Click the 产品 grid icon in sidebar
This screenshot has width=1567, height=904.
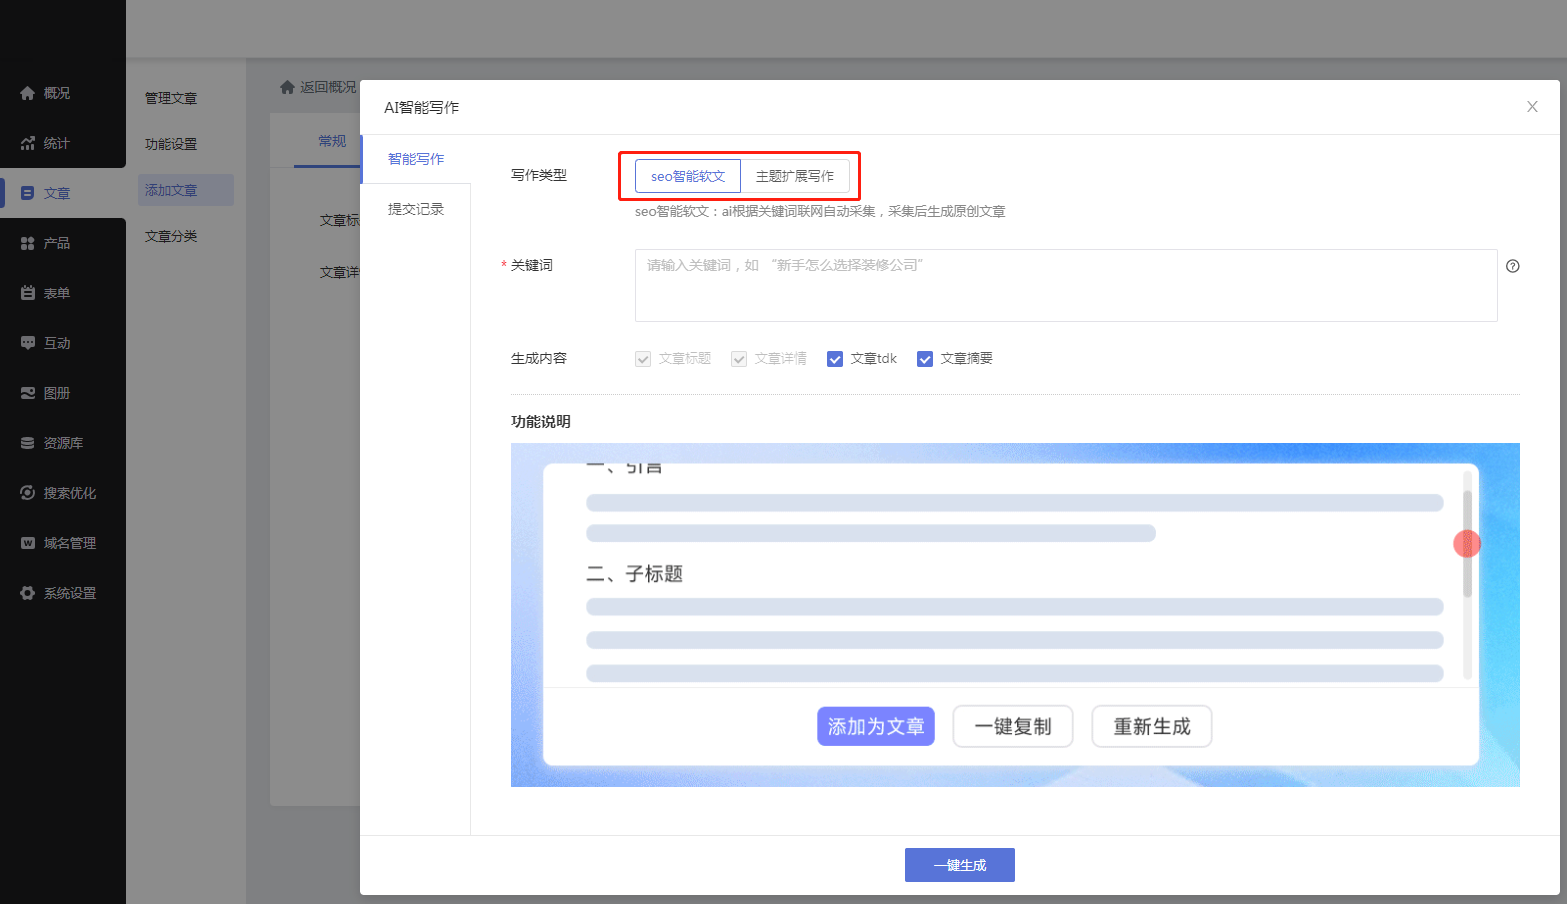(x=28, y=243)
